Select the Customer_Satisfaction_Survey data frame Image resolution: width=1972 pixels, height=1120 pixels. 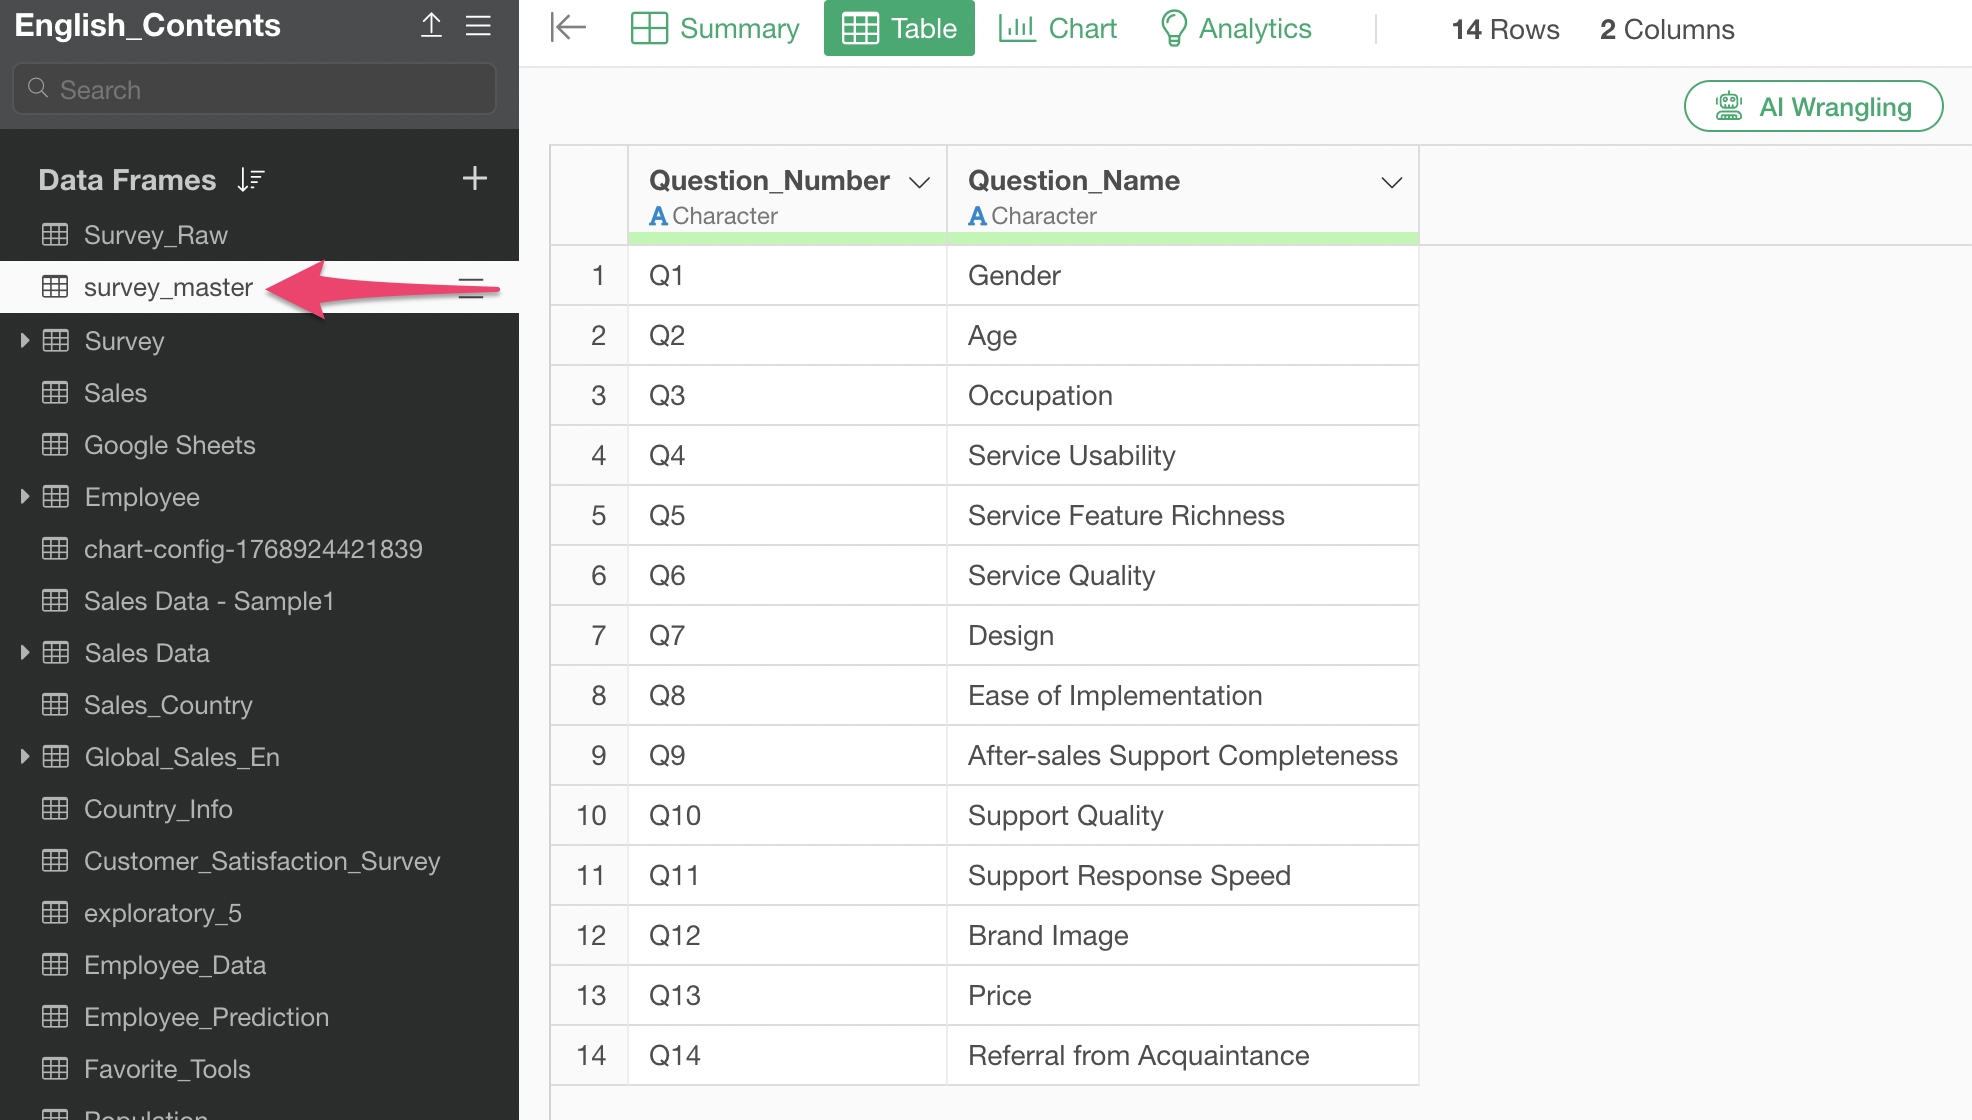(x=262, y=861)
